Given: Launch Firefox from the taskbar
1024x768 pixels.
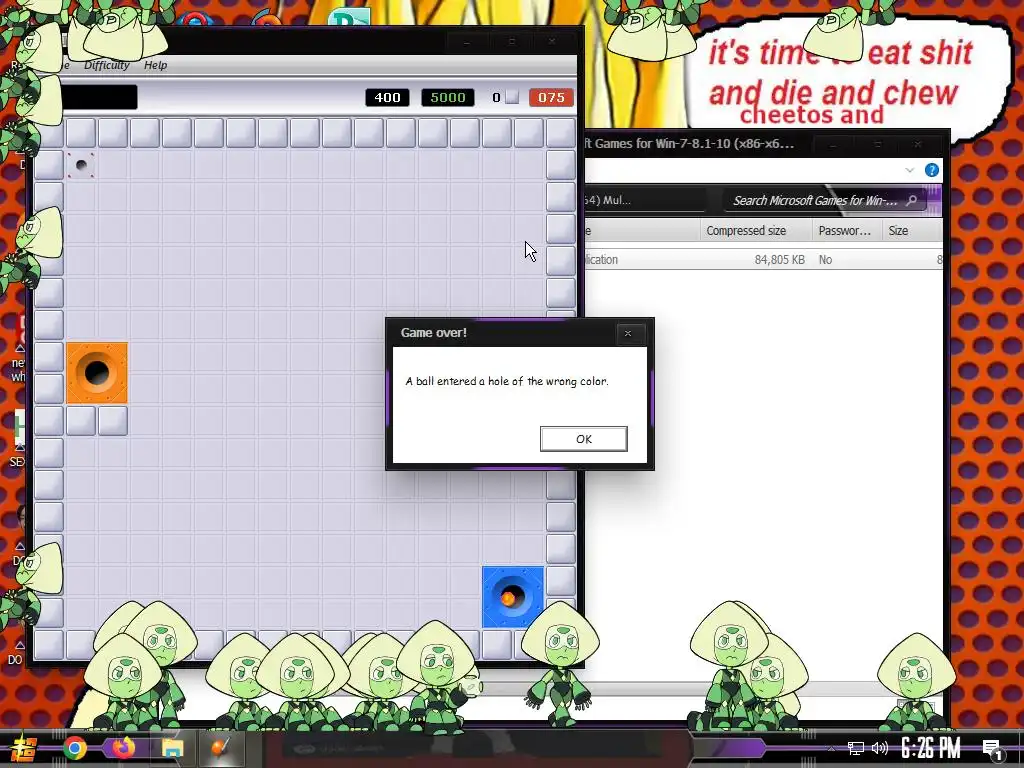Looking at the screenshot, I should tap(123, 748).
